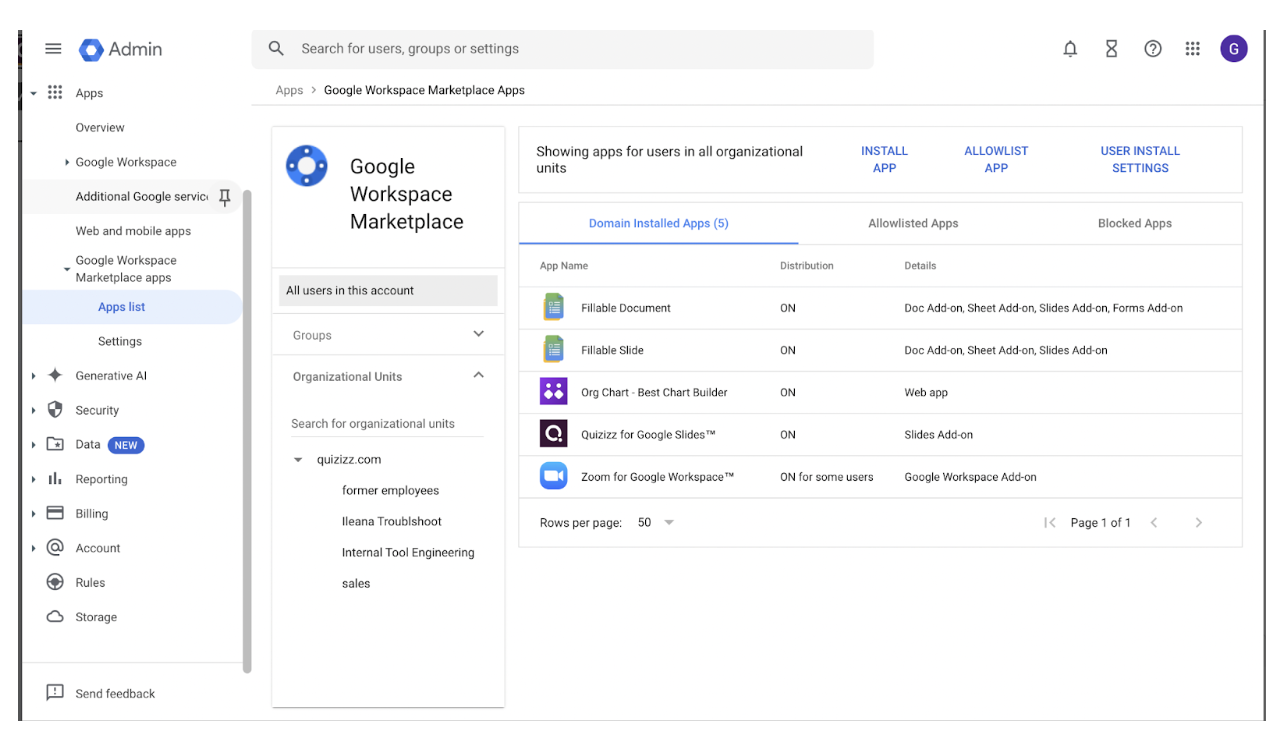Click the Google Workspace Marketplace logo

(x=307, y=166)
